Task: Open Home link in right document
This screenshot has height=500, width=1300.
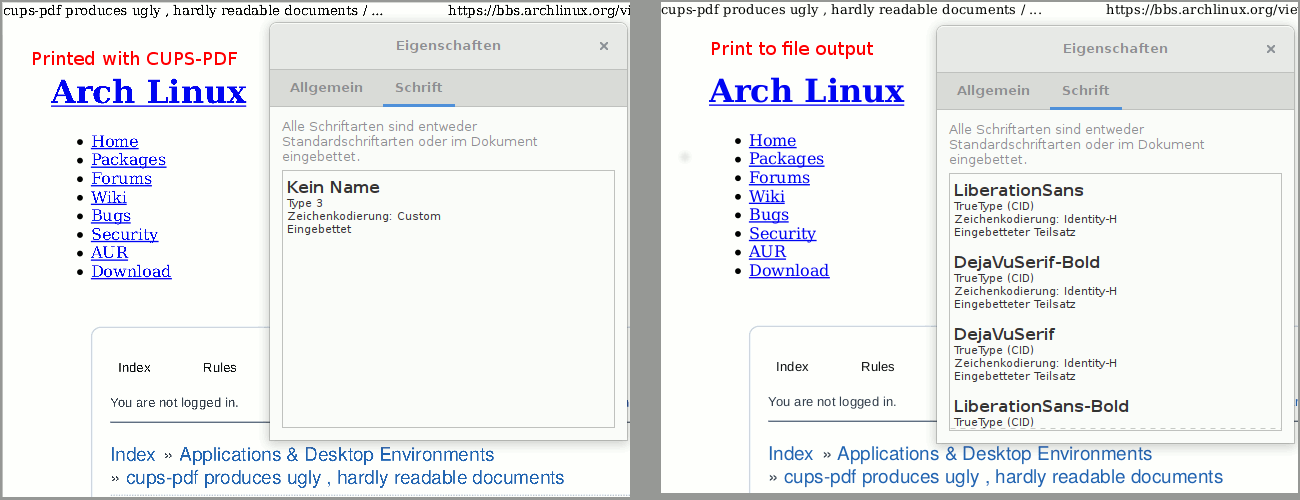Action: pos(773,141)
